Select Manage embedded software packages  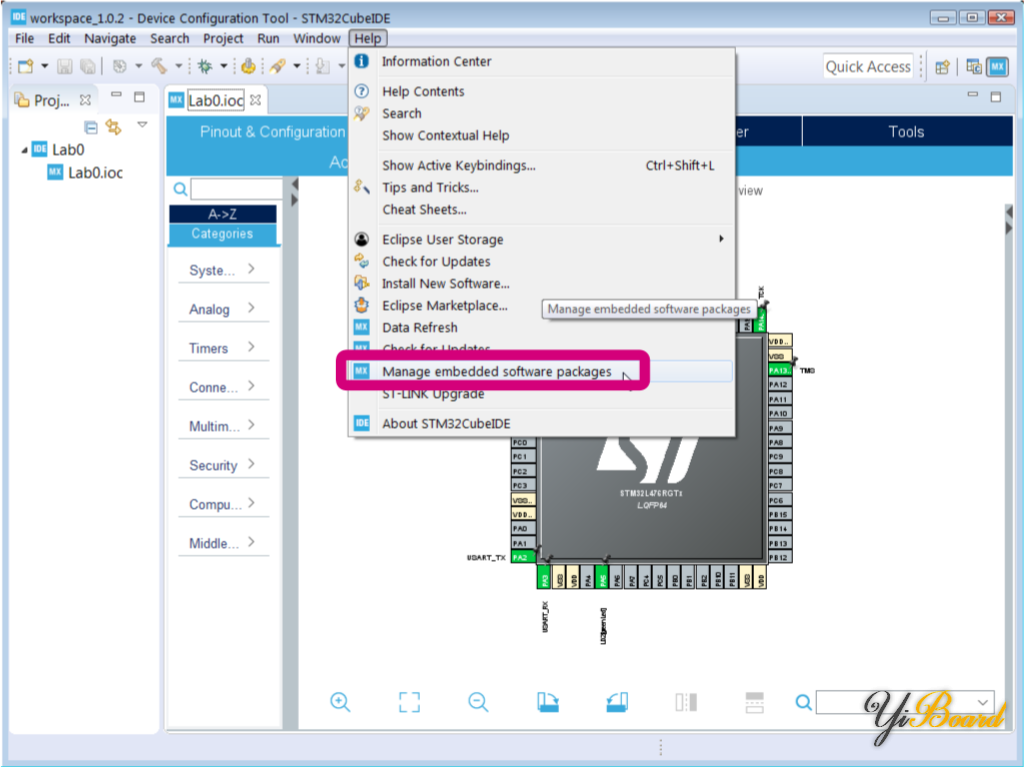[496, 372]
